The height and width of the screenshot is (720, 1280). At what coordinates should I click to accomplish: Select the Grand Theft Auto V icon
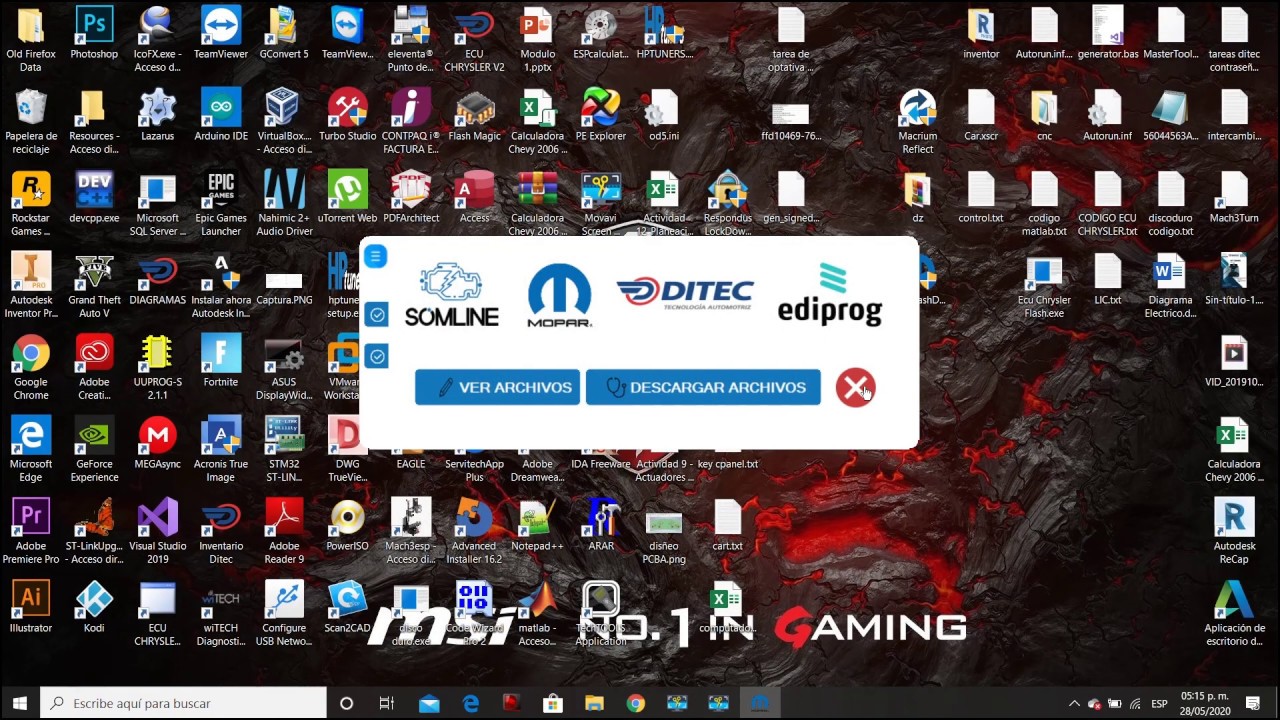coord(94,286)
